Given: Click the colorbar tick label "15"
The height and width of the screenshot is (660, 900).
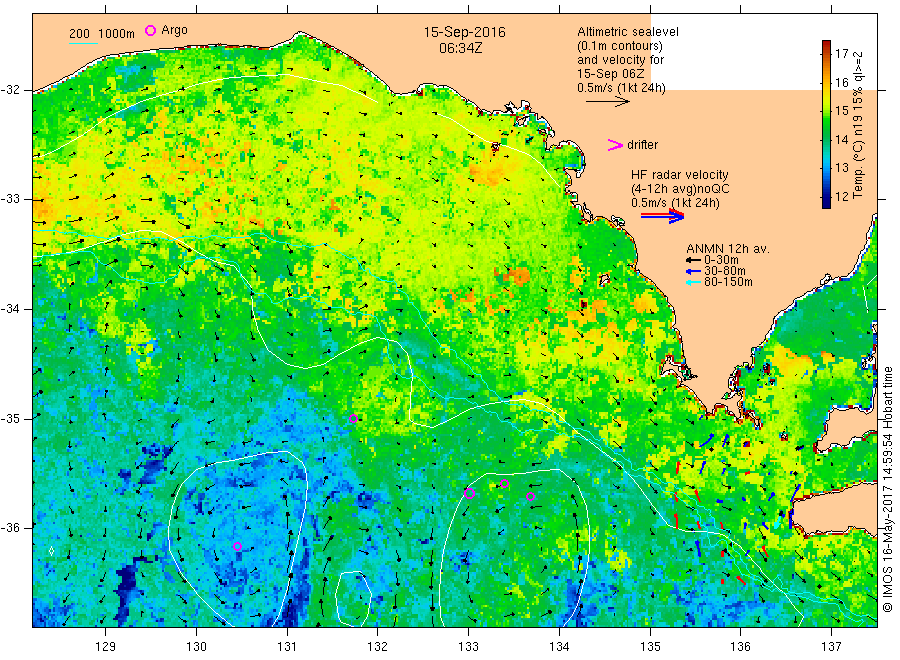Looking at the screenshot, I should tap(841, 111).
